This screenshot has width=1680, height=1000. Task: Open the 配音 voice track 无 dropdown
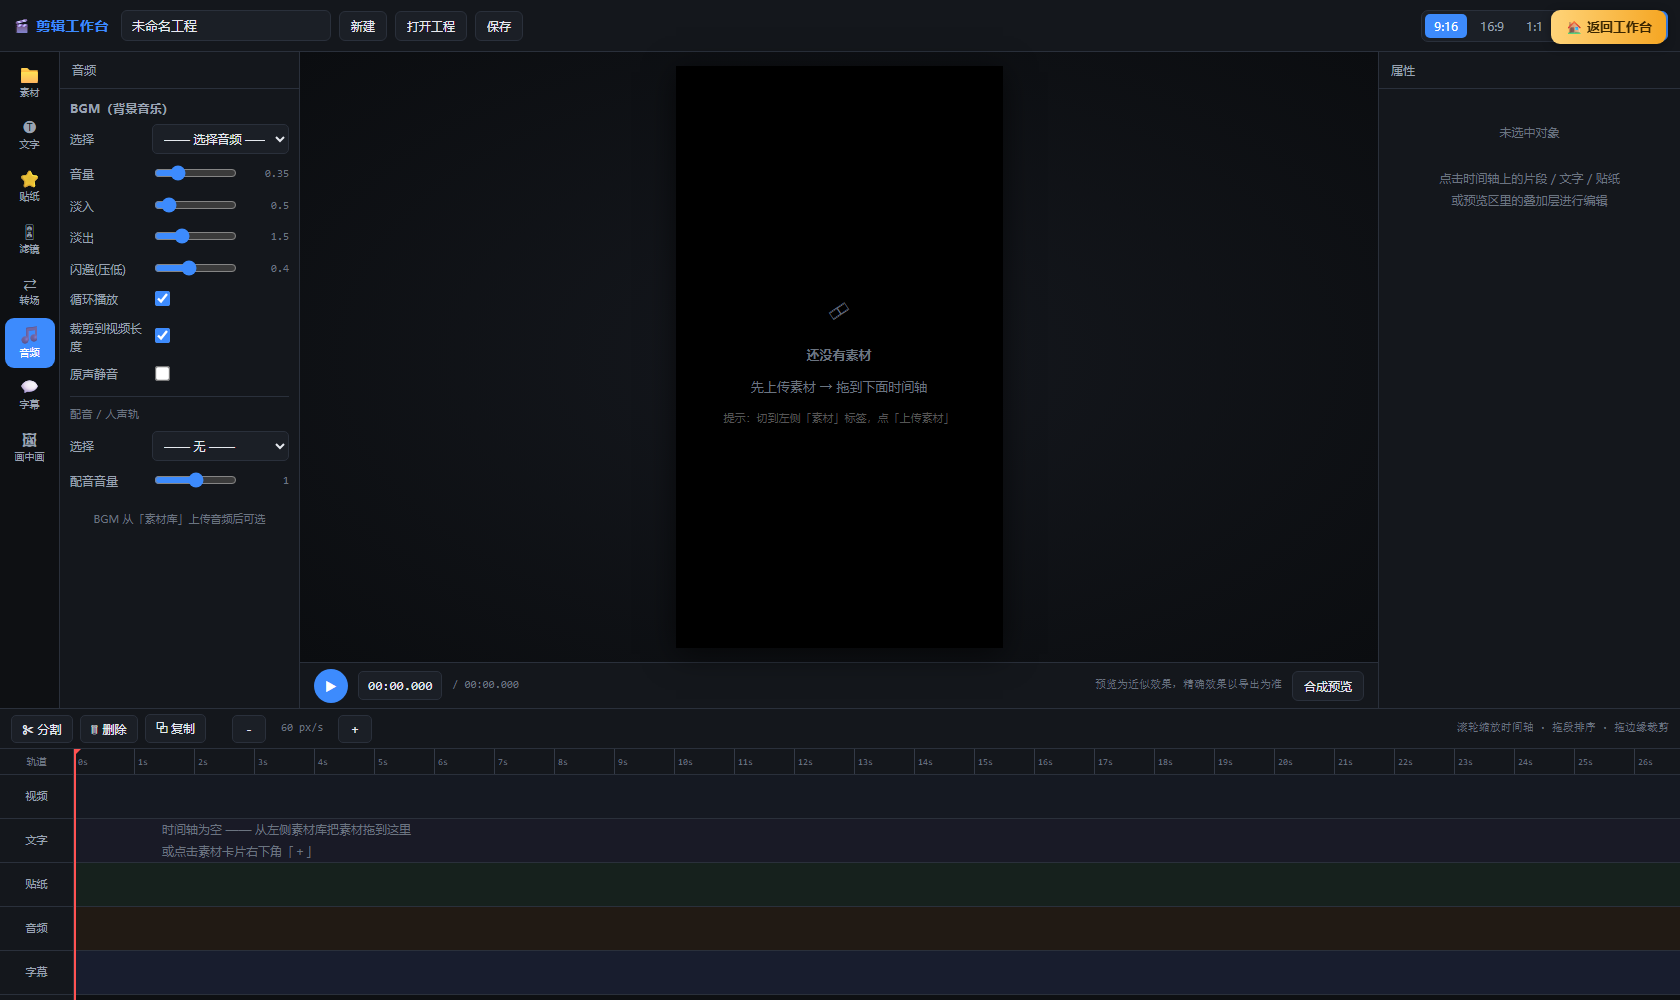tap(220, 446)
